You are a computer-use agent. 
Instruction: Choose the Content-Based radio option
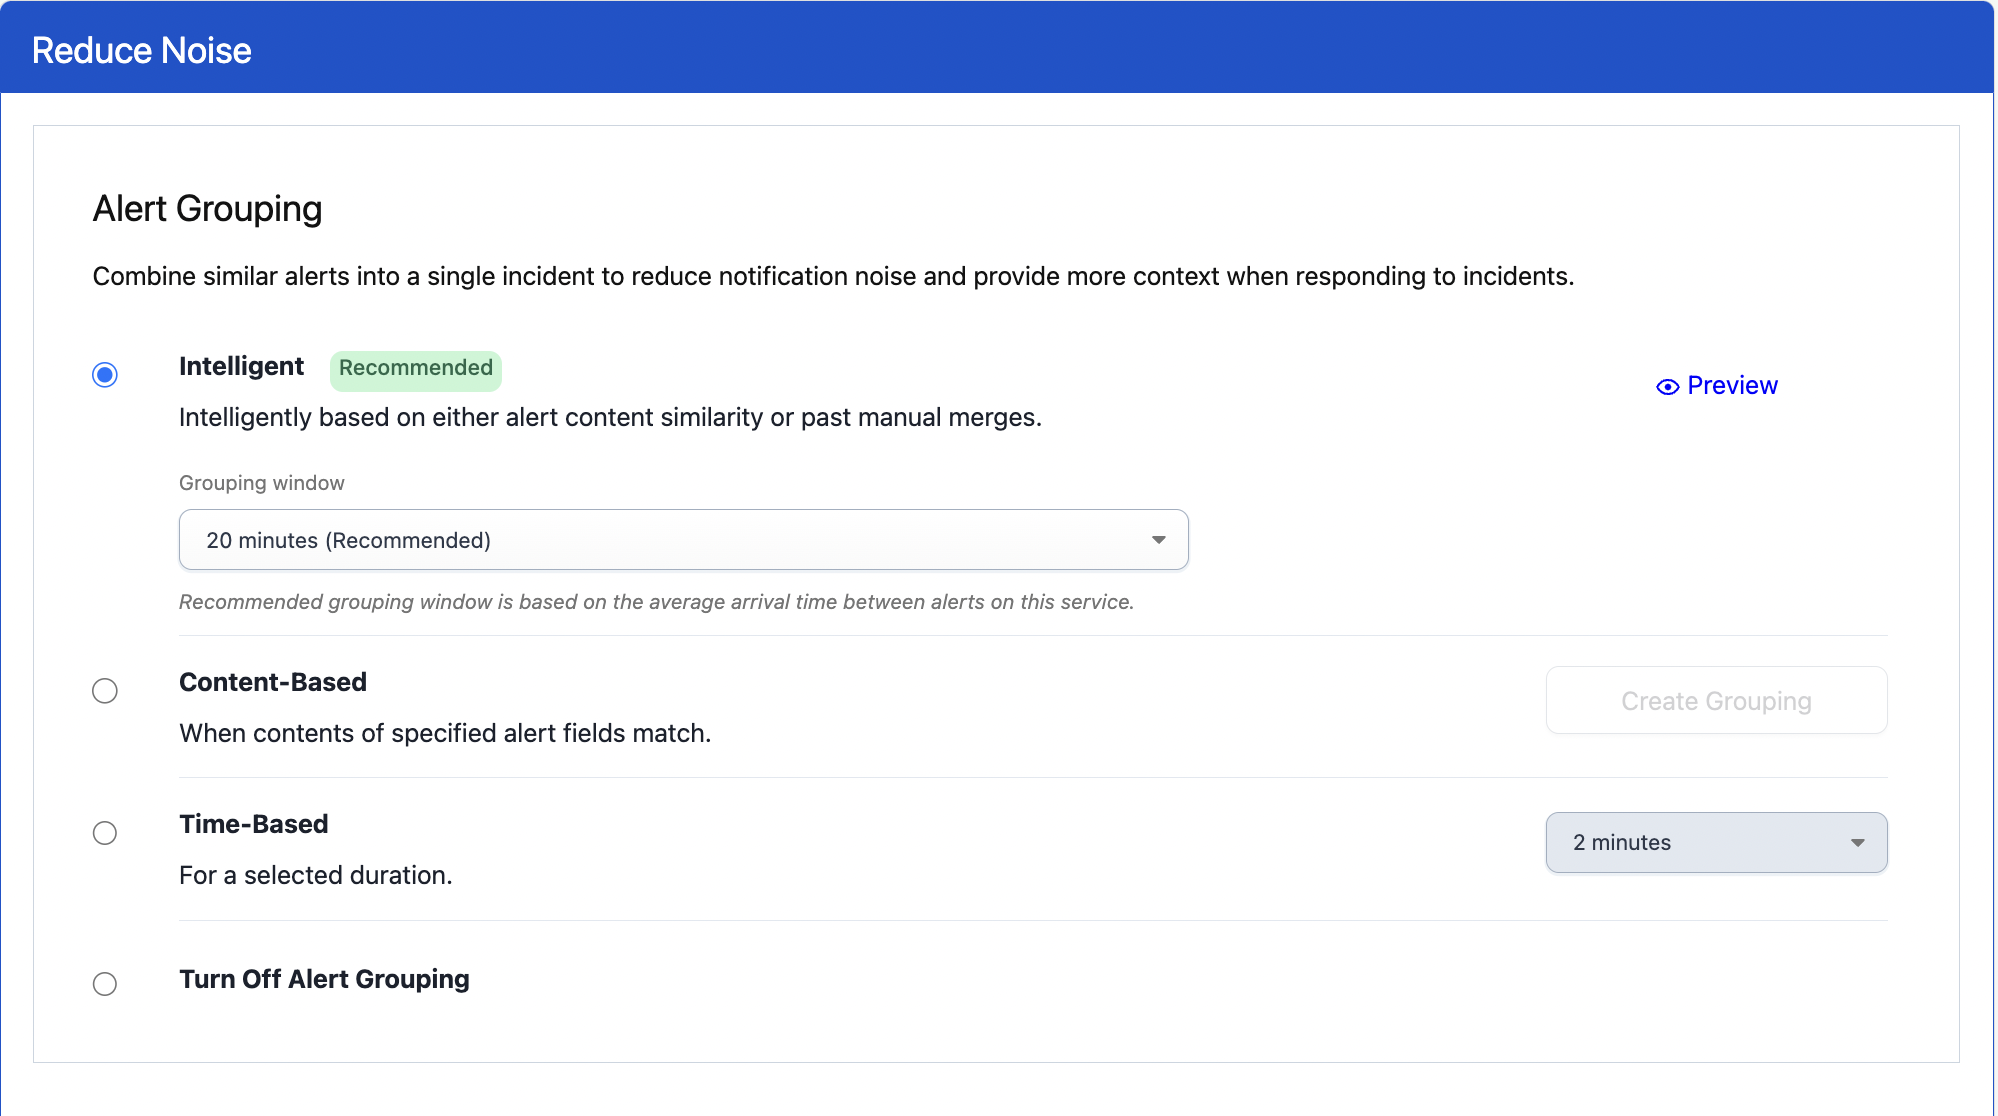(x=105, y=691)
